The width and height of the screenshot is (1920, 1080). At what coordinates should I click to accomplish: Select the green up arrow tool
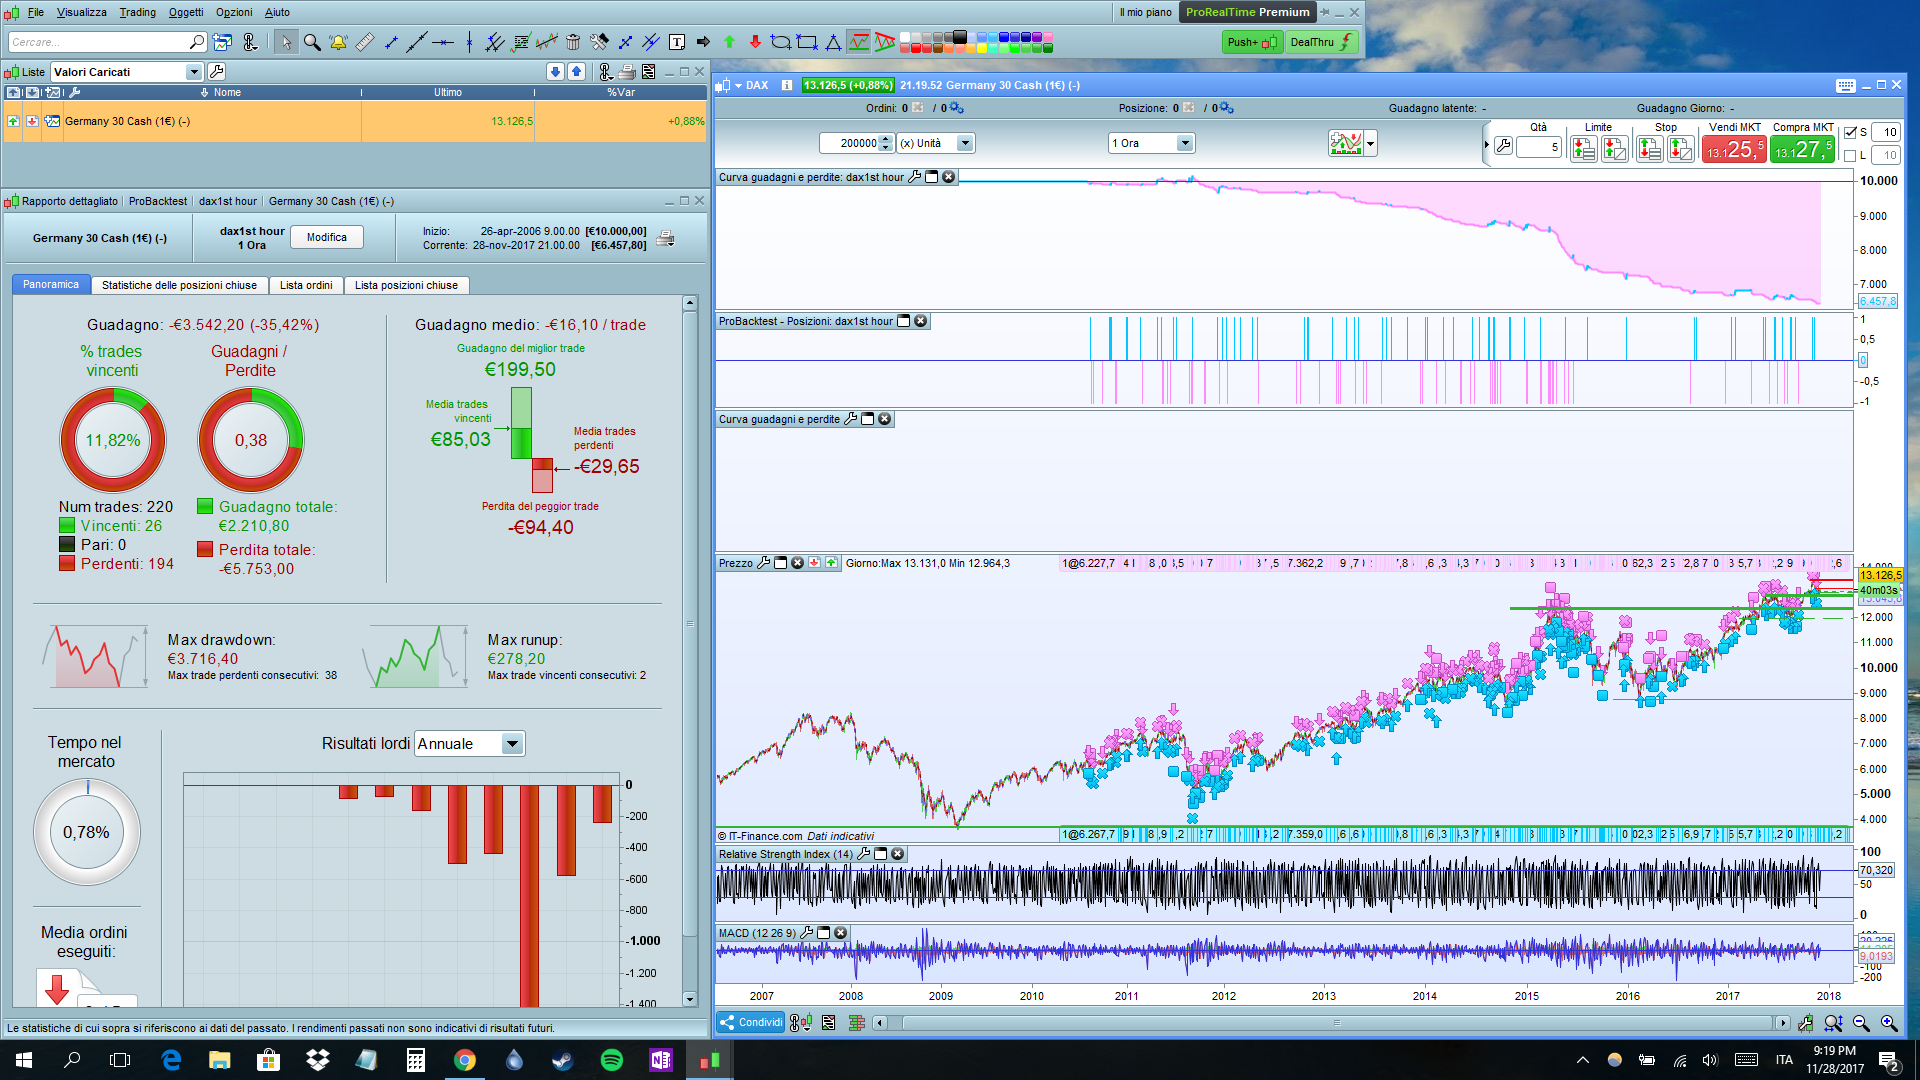[x=729, y=42]
